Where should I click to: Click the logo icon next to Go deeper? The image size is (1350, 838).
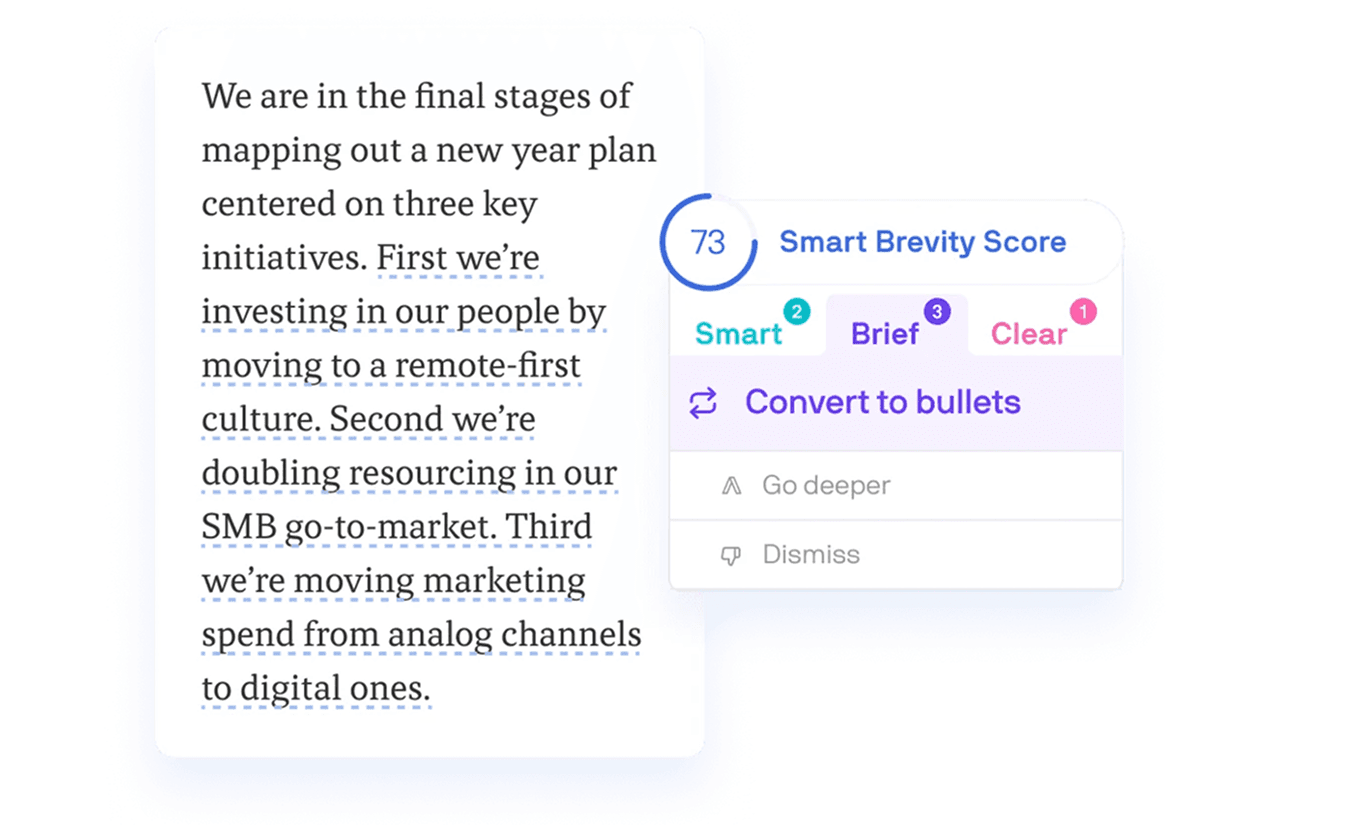pyautogui.click(x=731, y=486)
